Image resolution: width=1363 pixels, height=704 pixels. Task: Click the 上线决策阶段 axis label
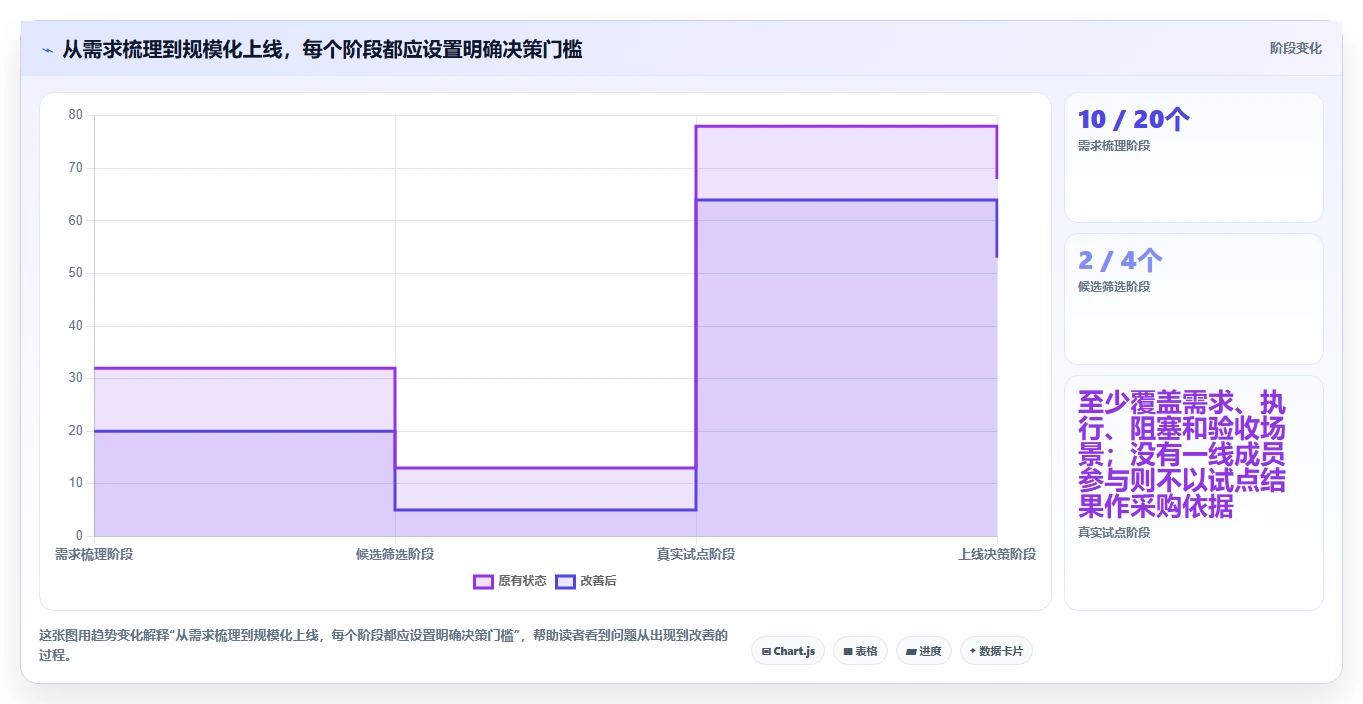tap(997, 554)
